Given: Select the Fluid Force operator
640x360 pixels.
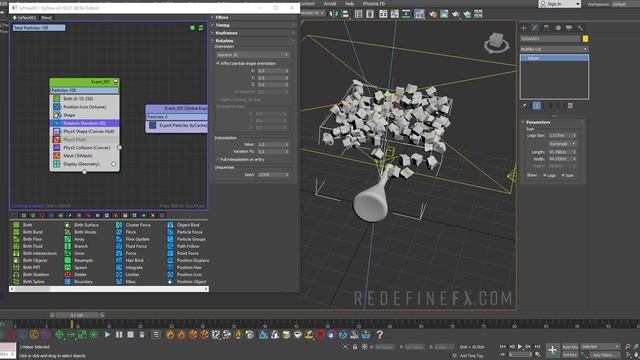Looking at the screenshot, I should tap(131, 246).
